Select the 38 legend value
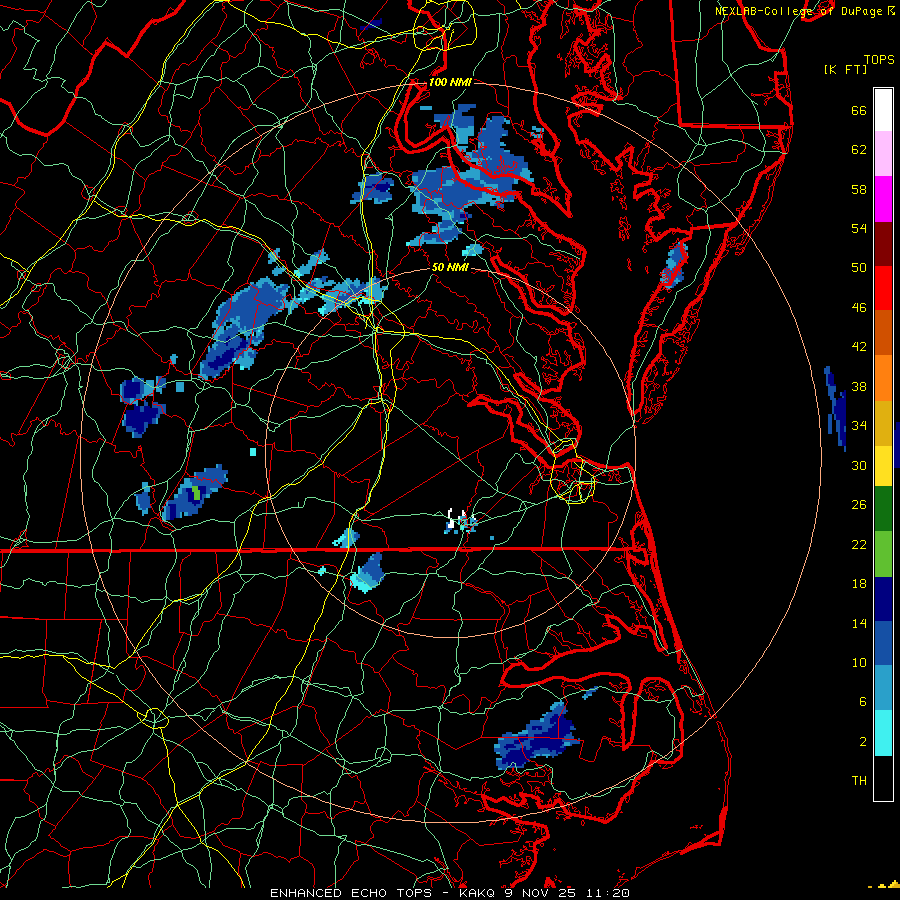900x900 pixels. [x=859, y=386]
